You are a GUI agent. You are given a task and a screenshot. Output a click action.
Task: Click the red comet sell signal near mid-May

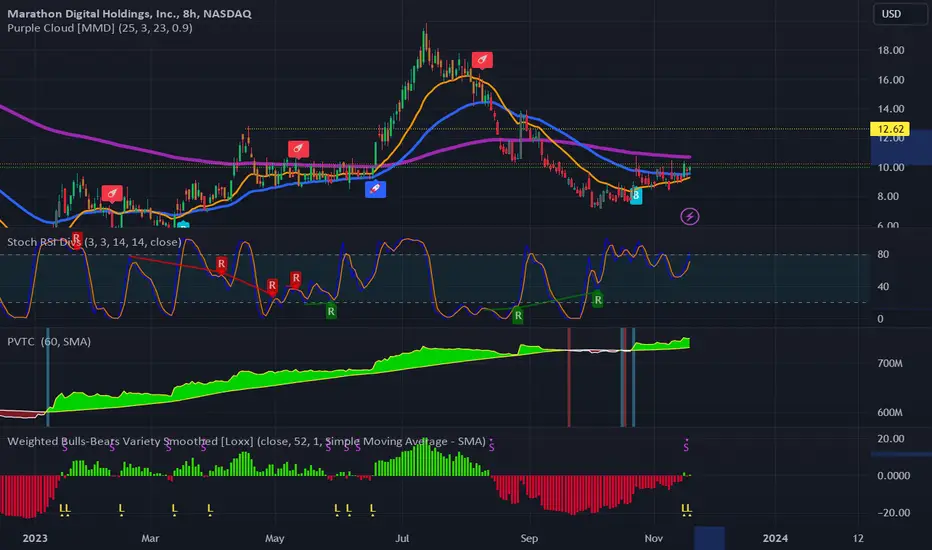tap(298, 149)
